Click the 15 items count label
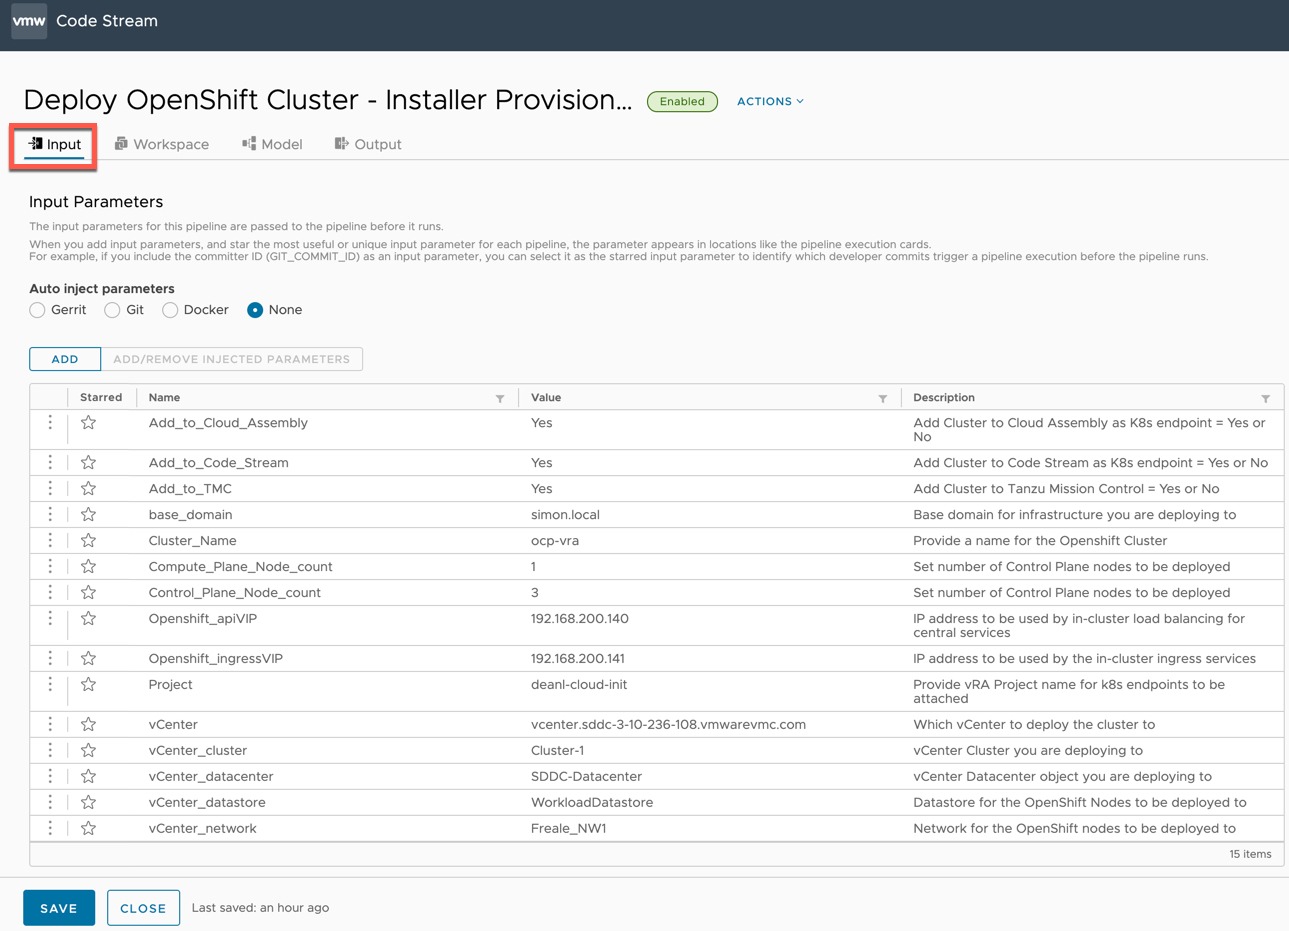 pyautogui.click(x=1250, y=854)
